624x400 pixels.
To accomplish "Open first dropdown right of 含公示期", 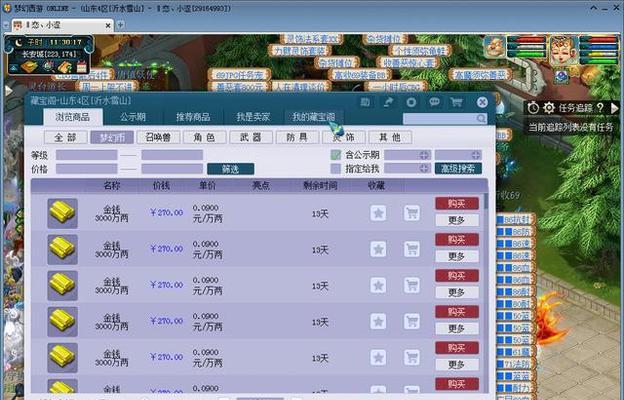I will click(x=408, y=155).
